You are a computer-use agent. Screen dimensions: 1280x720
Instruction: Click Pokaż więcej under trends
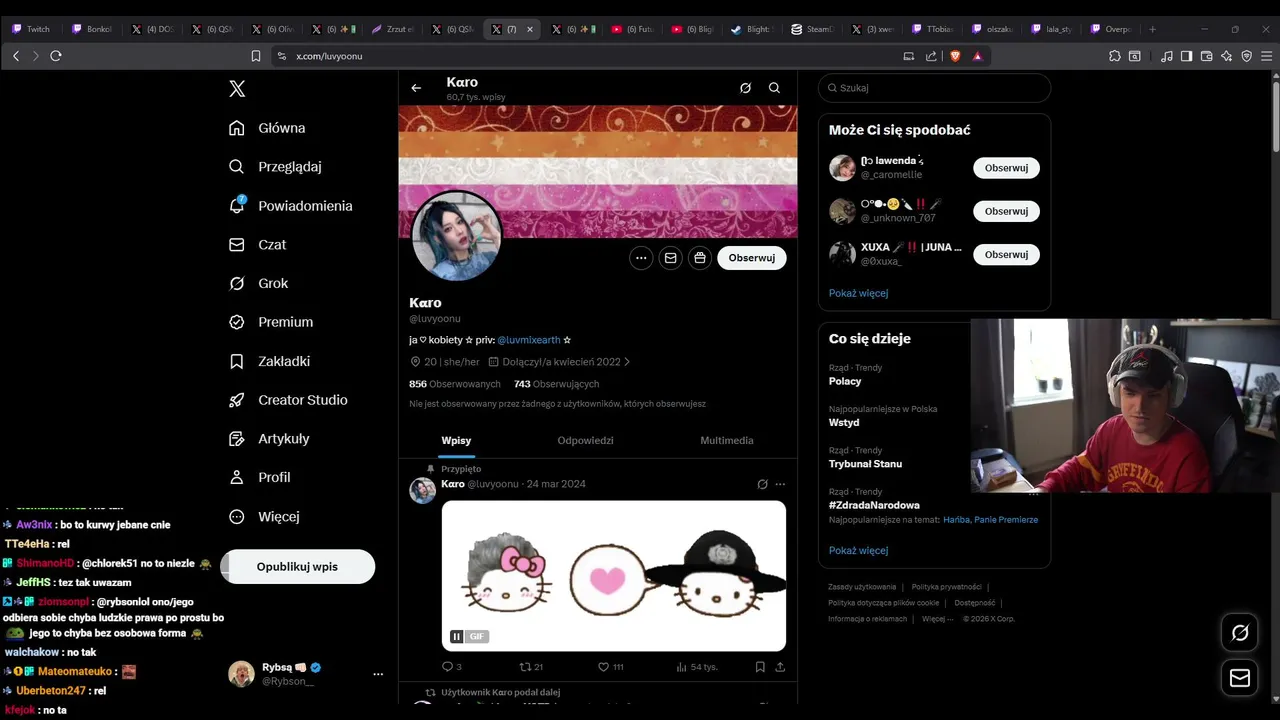point(858,550)
